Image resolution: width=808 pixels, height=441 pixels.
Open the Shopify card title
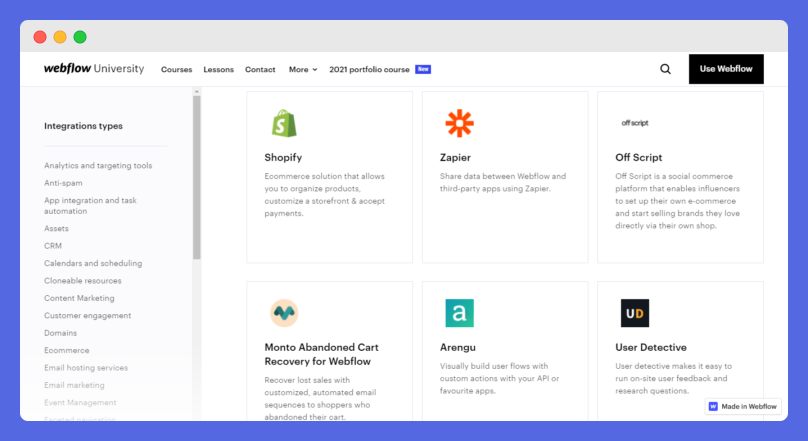(x=283, y=158)
